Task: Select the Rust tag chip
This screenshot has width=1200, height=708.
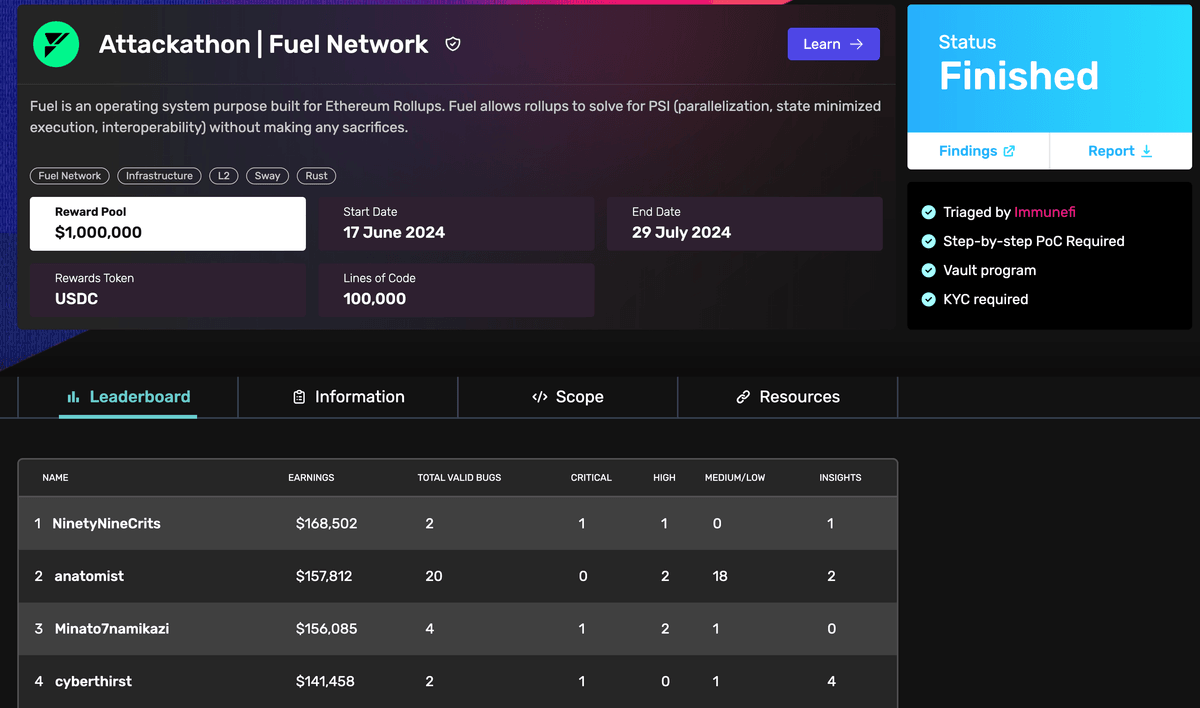Action: click(317, 176)
